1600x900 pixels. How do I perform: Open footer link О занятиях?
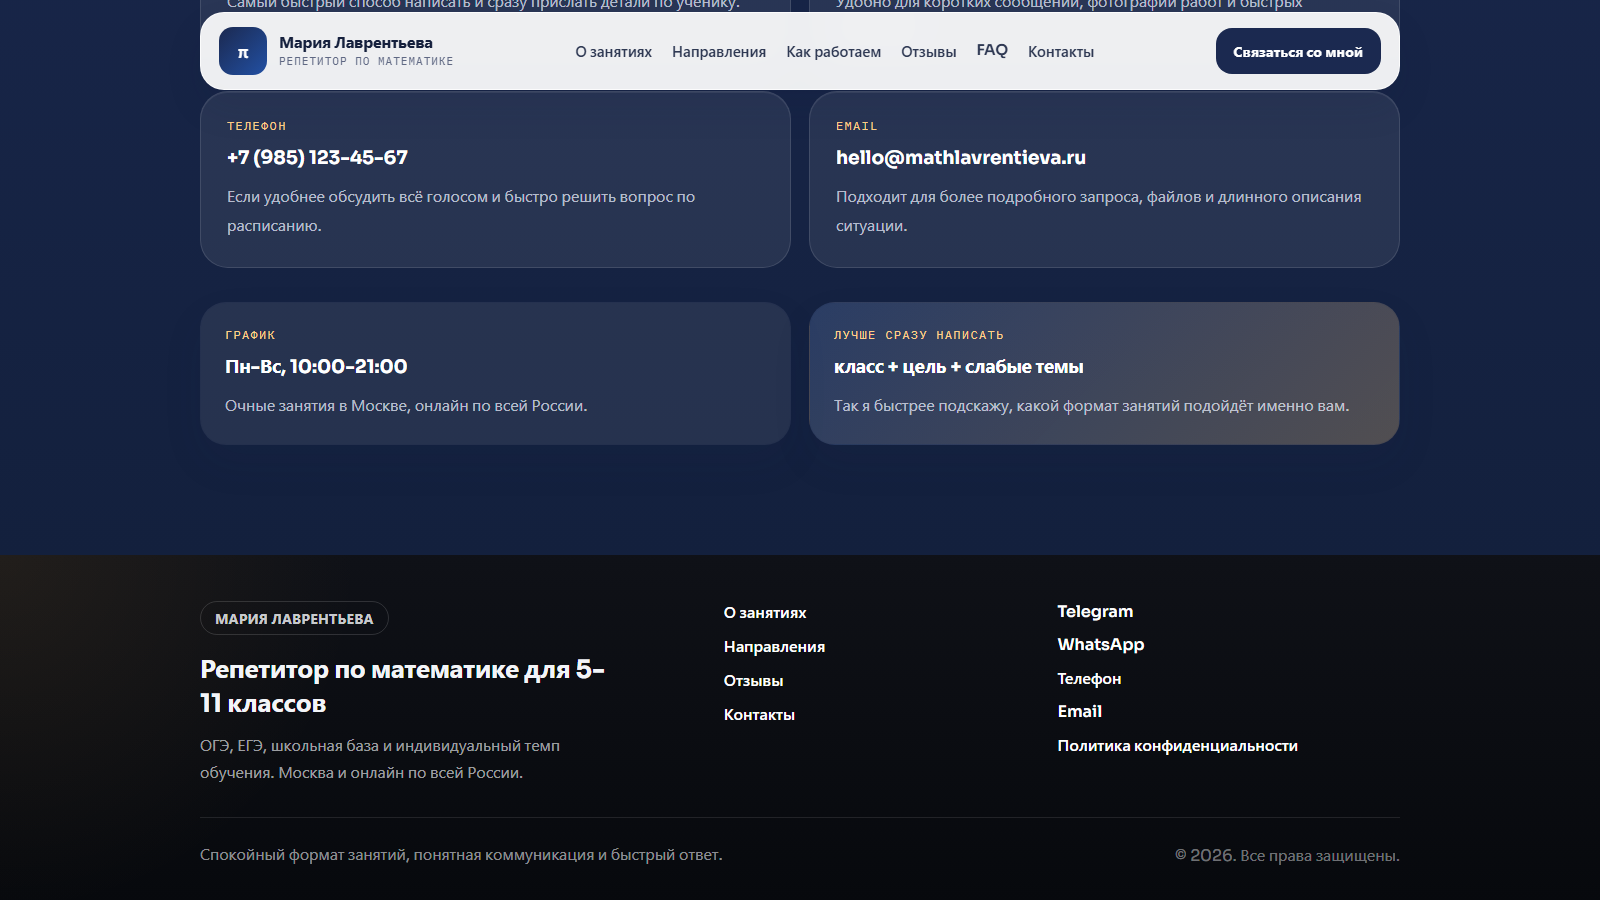click(x=765, y=613)
